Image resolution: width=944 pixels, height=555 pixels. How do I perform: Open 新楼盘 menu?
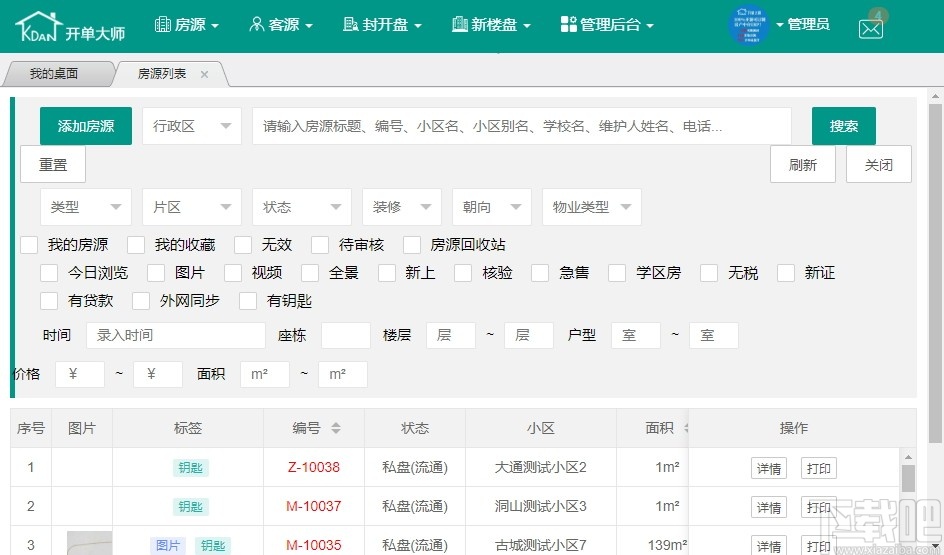tap(491, 25)
